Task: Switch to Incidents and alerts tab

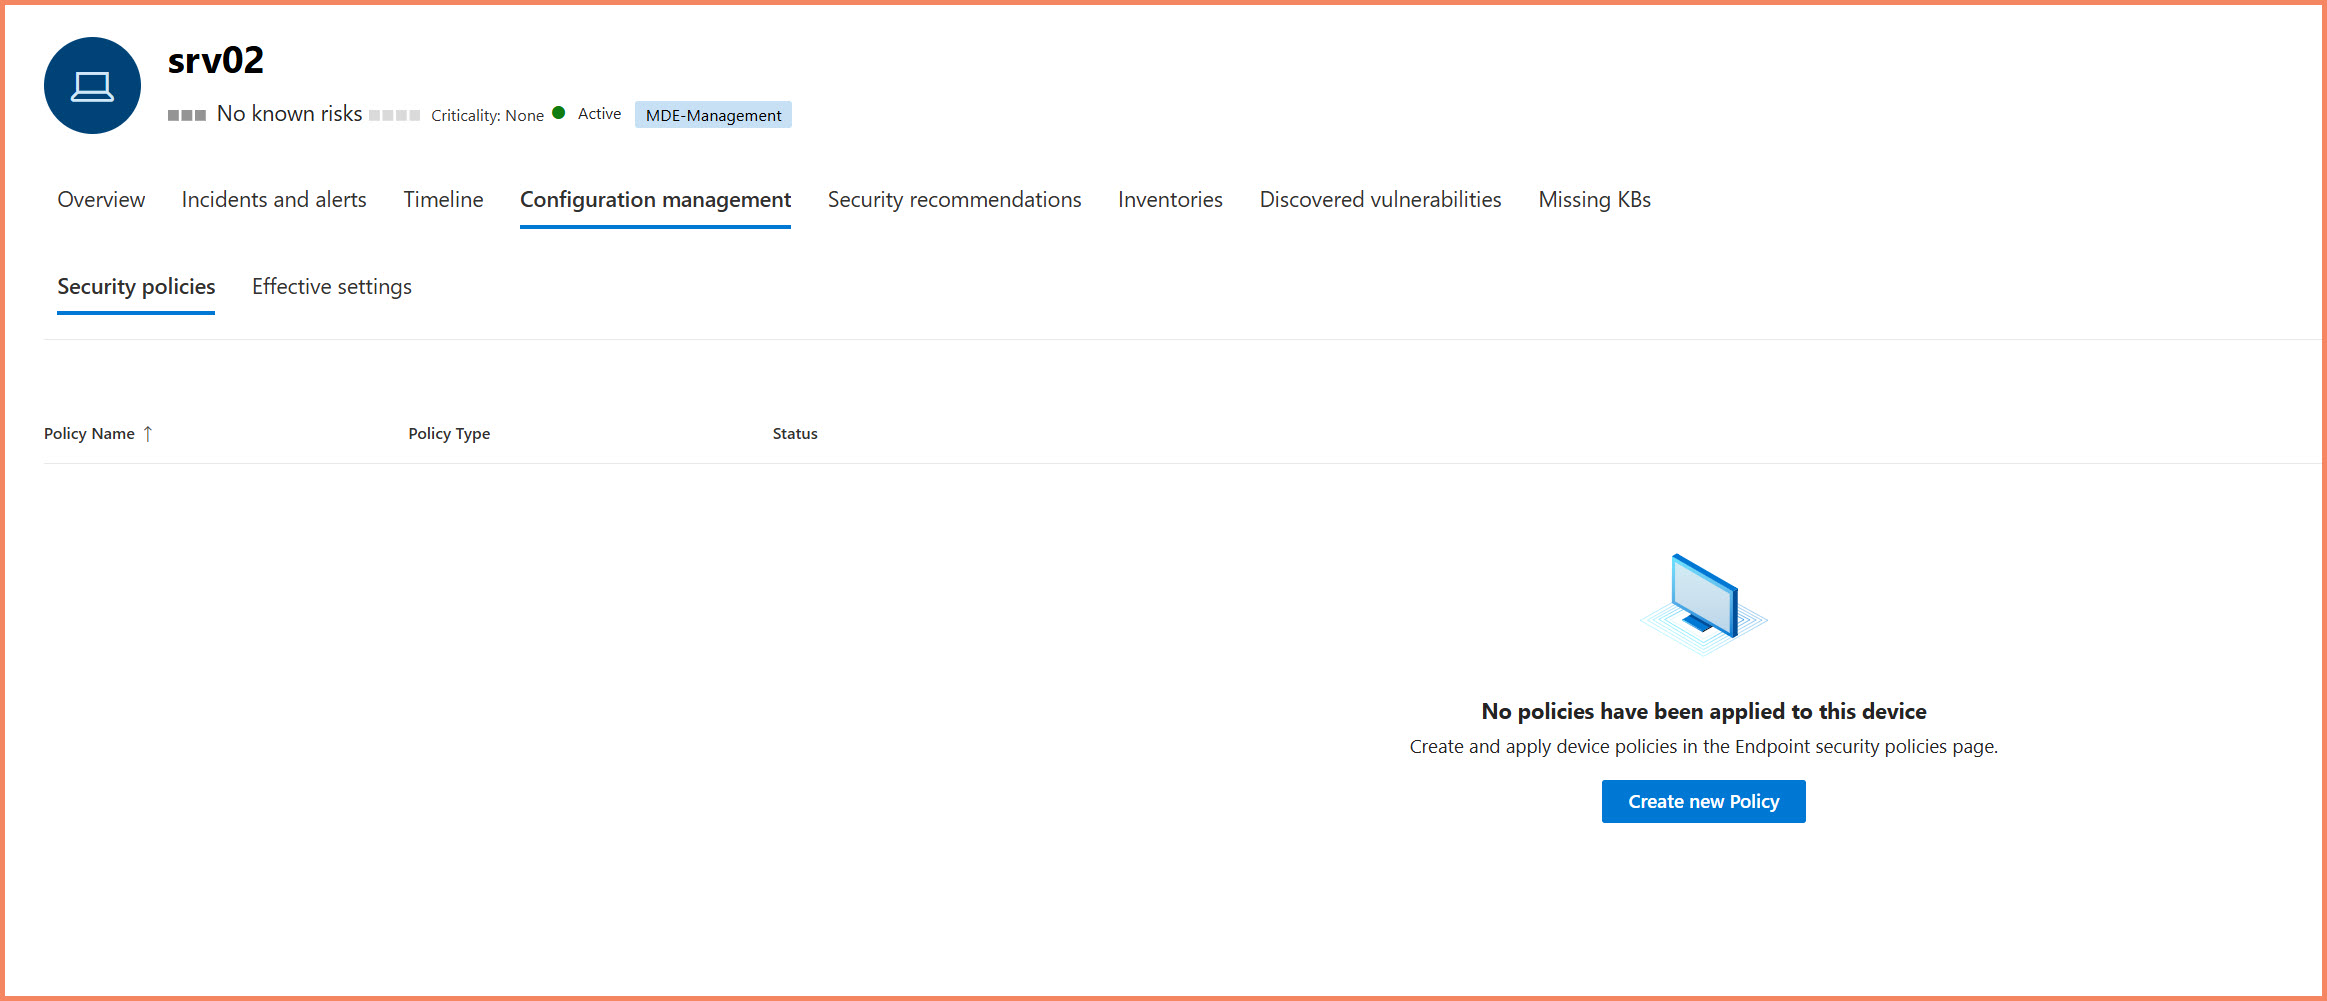Action: click(x=274, y=200)
